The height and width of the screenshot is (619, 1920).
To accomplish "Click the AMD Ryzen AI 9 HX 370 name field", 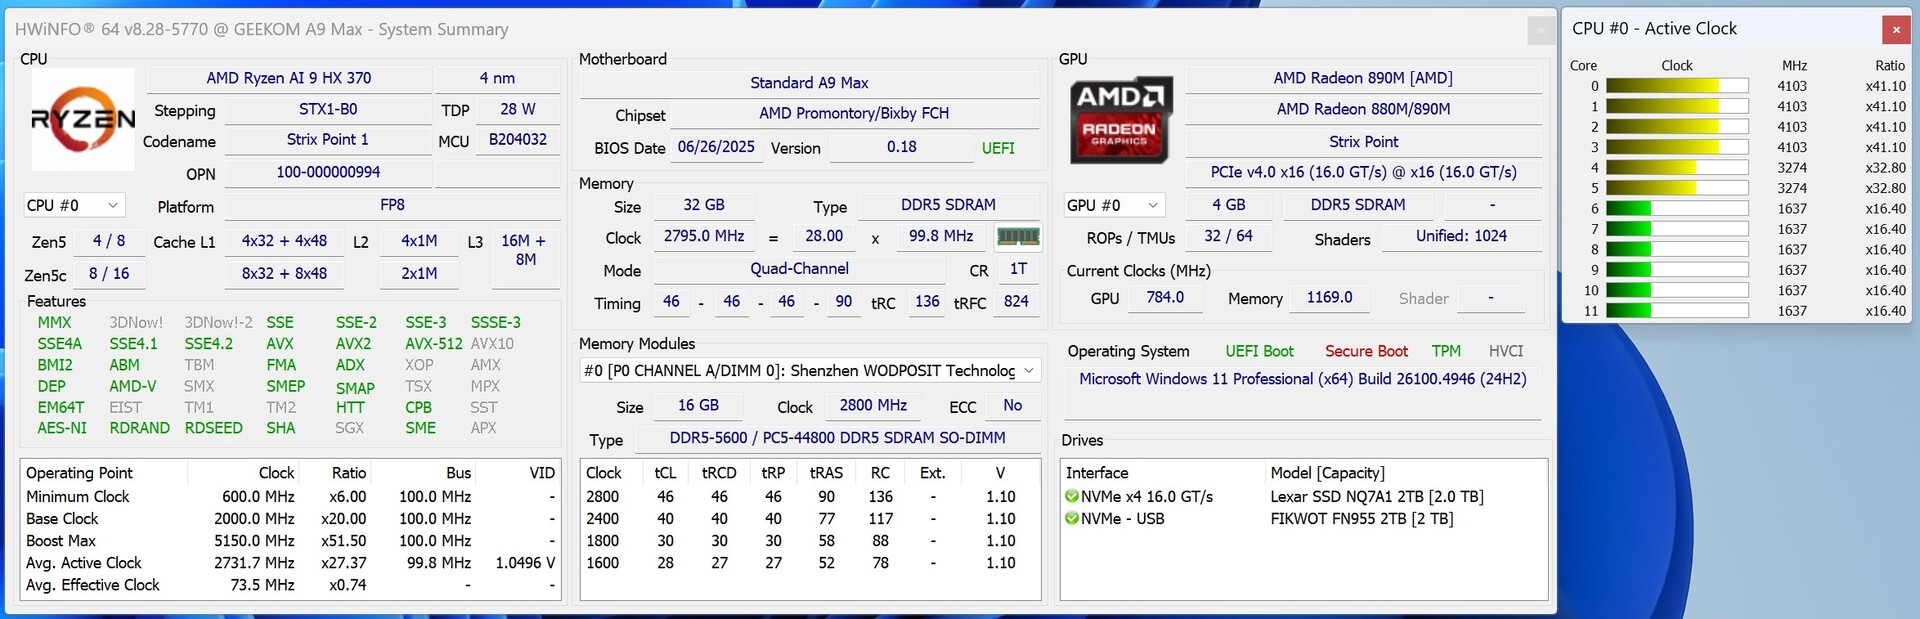I will [289, 78].
